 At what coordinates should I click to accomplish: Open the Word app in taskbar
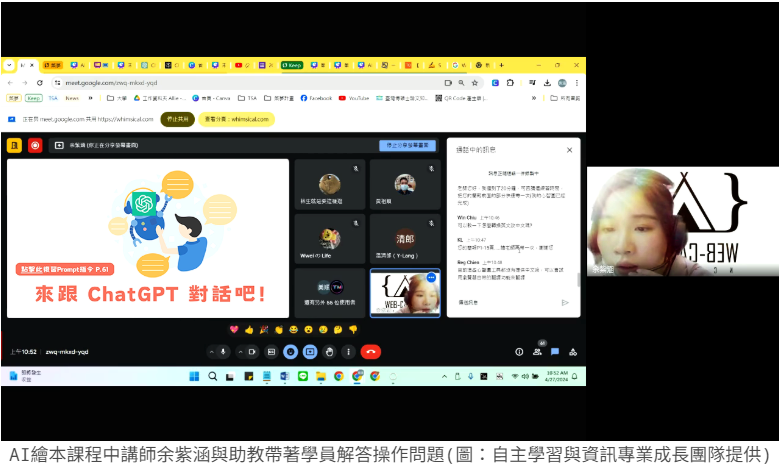coord(285,377)
